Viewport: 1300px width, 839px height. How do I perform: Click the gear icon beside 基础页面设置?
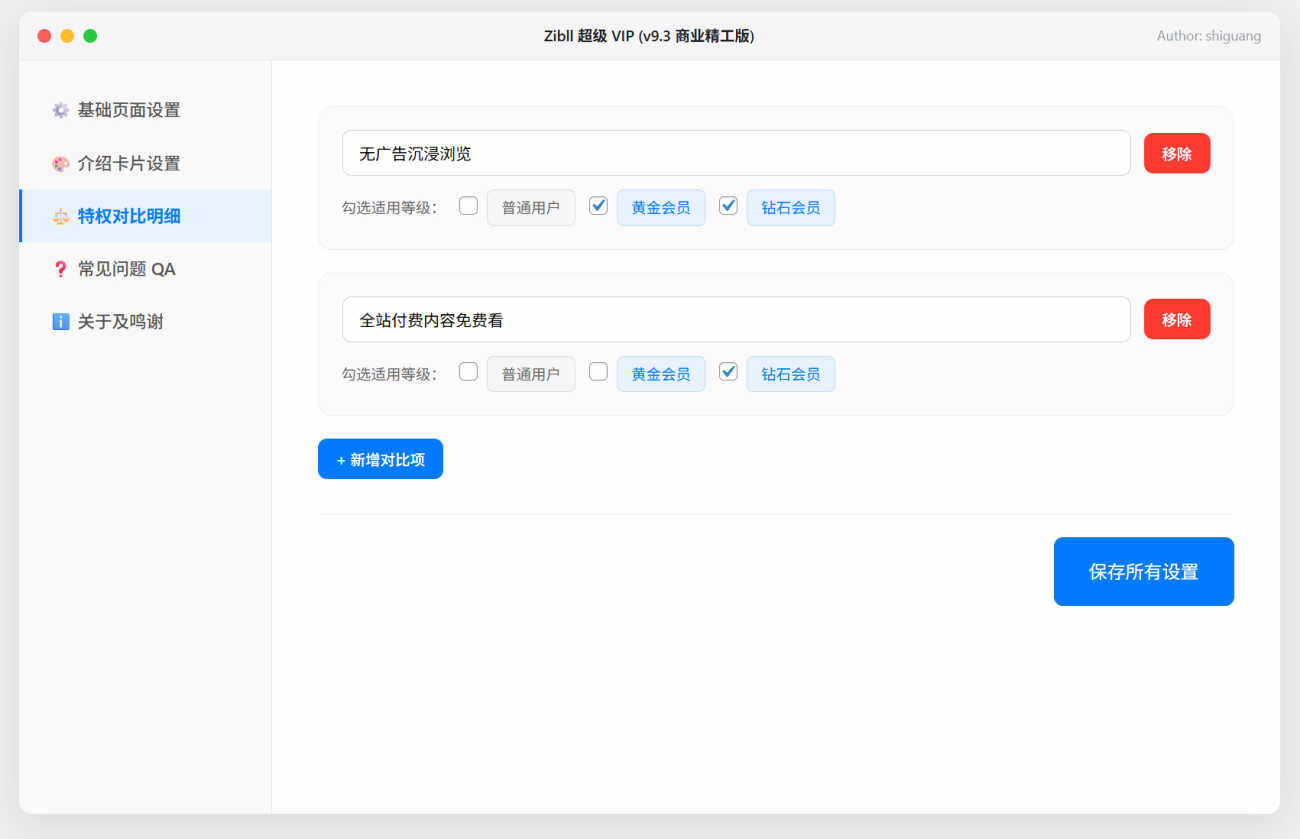pyautogui.click(x=60, y=110)
